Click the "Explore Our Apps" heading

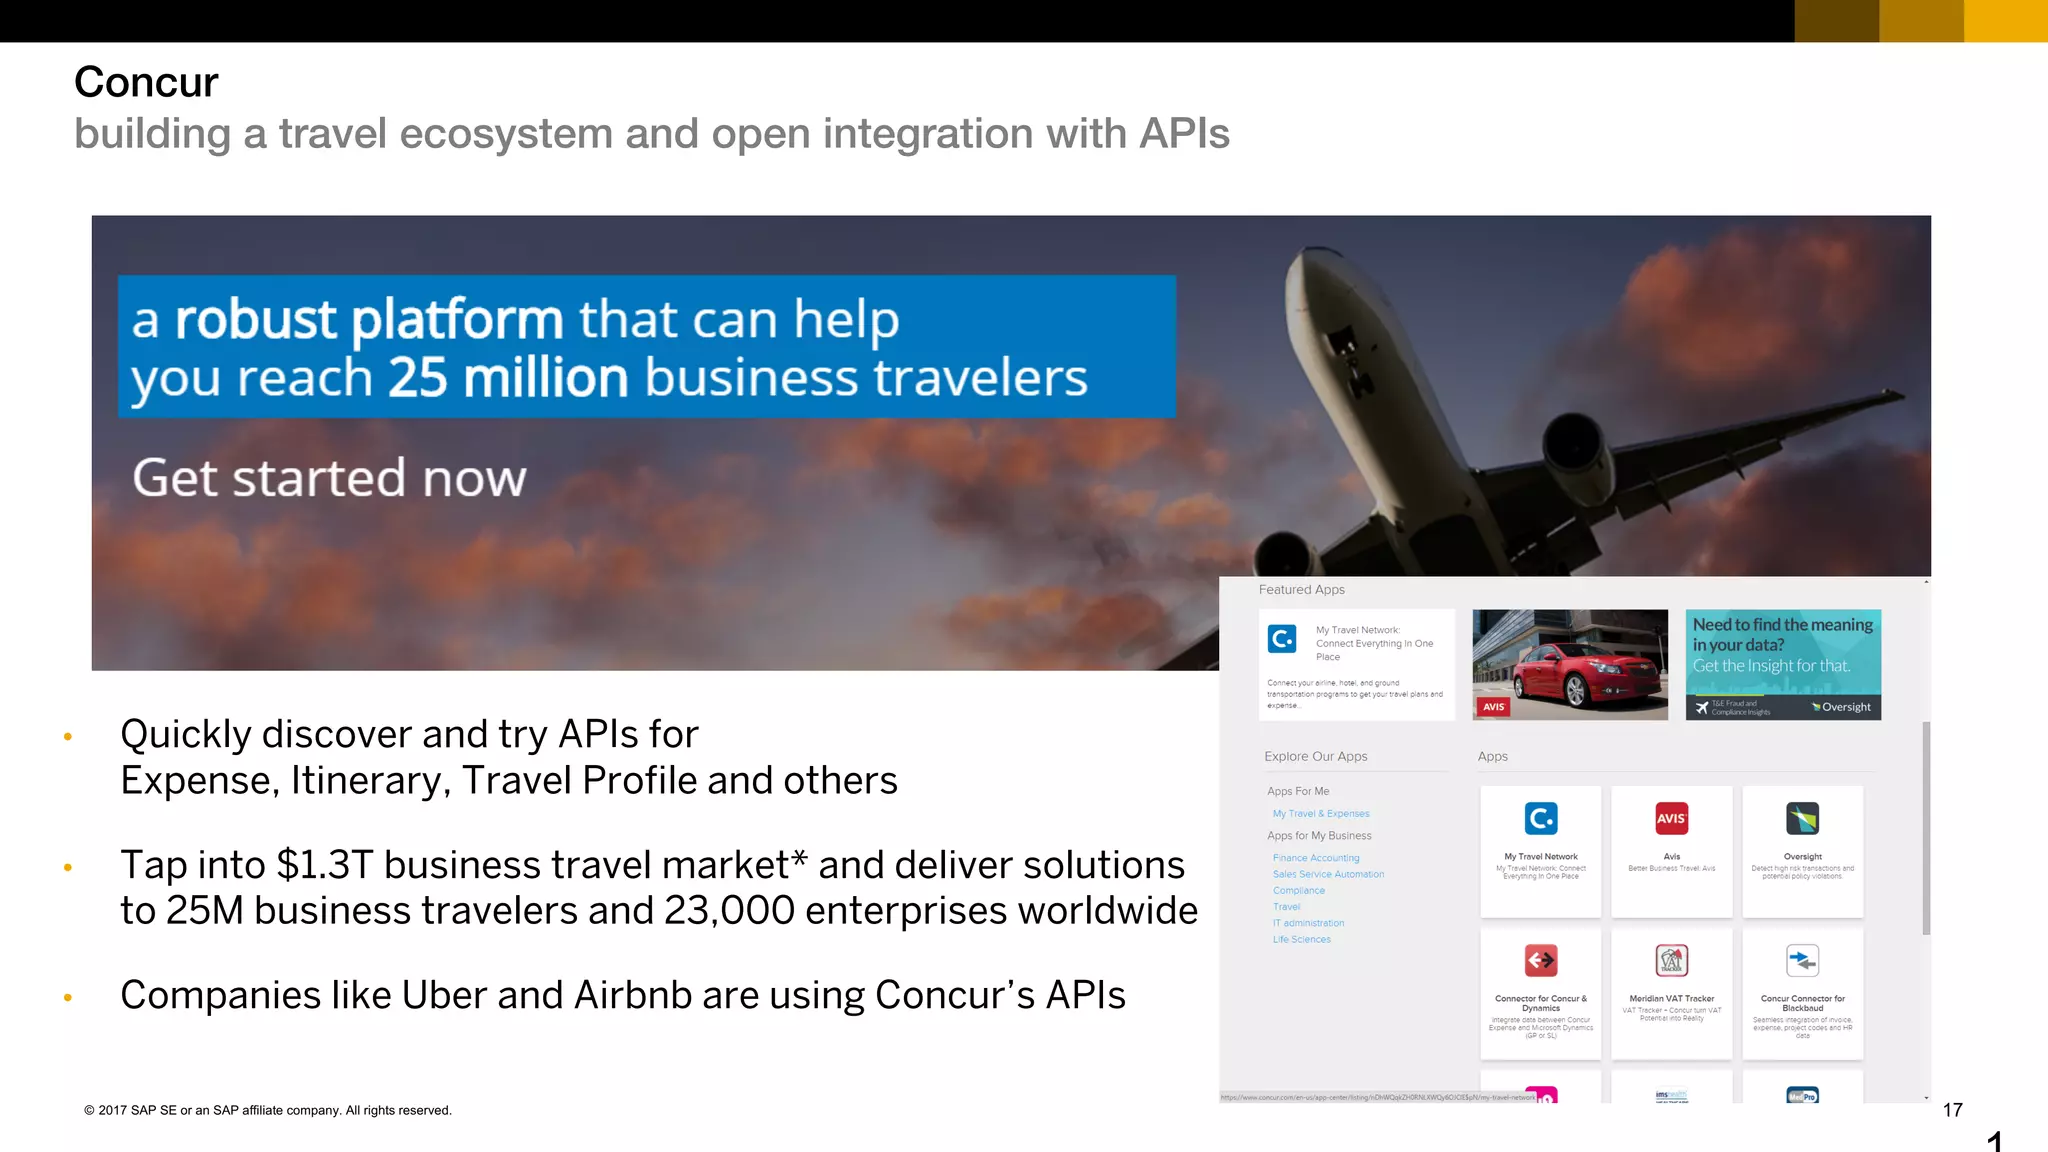[1315, 756]
